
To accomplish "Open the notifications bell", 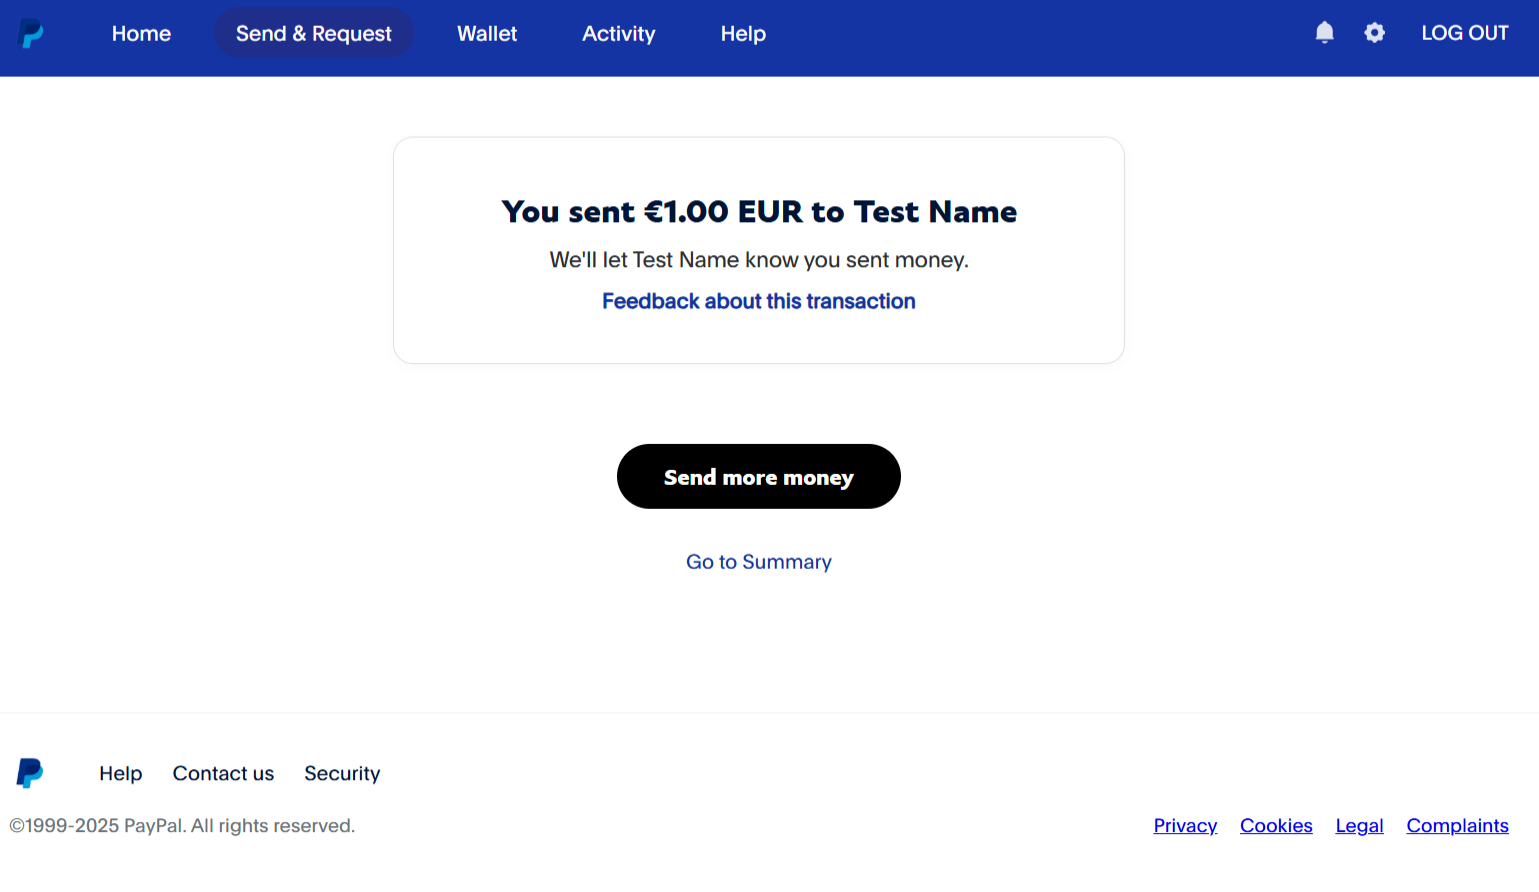I will point(1324,33).
